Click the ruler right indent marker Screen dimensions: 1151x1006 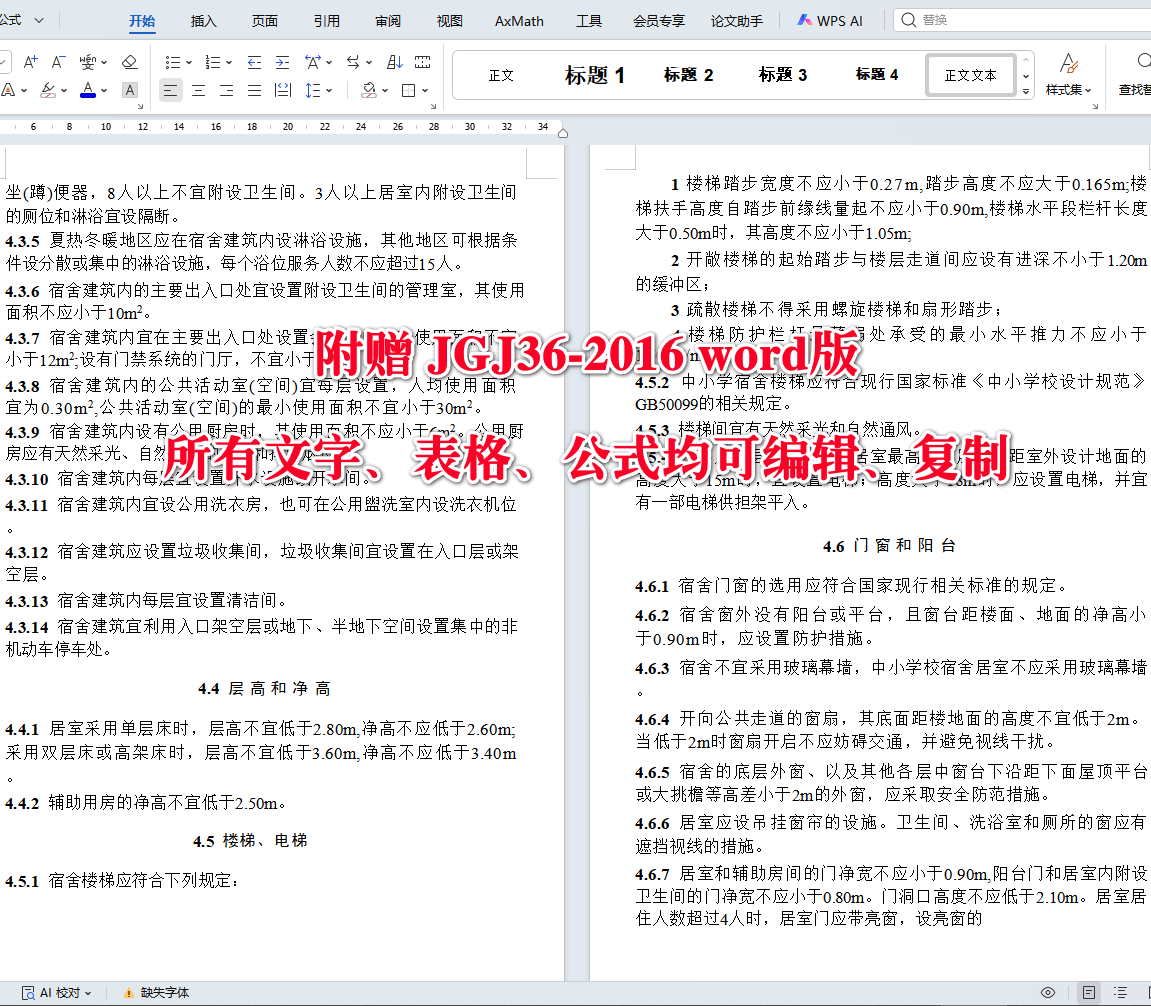point(563,133)
